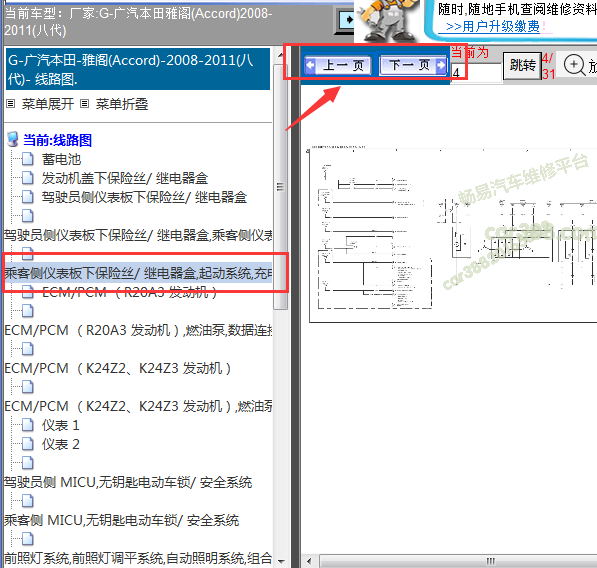The image size is (597, 568).
Task: Open the 仪表 2 diagram
Action: 61,444
